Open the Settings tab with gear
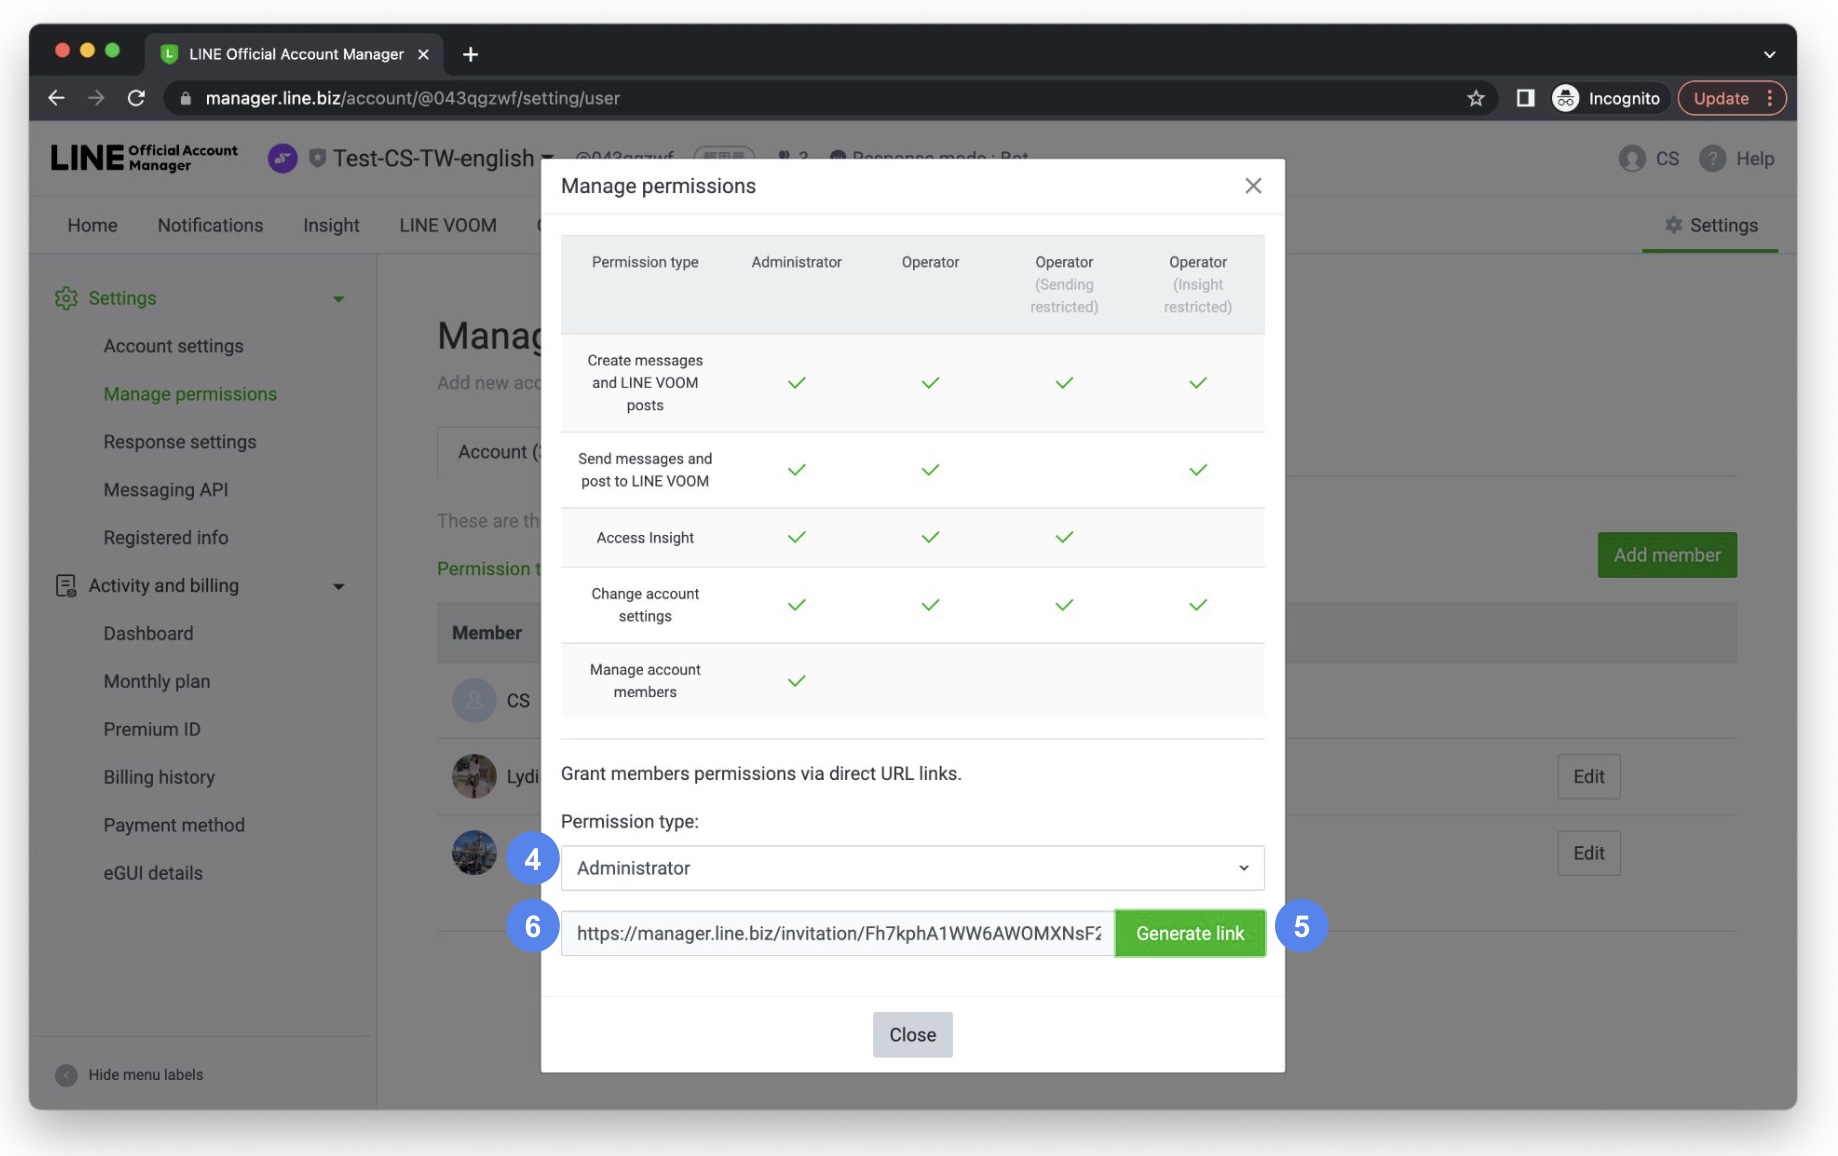 point(1710,225)
